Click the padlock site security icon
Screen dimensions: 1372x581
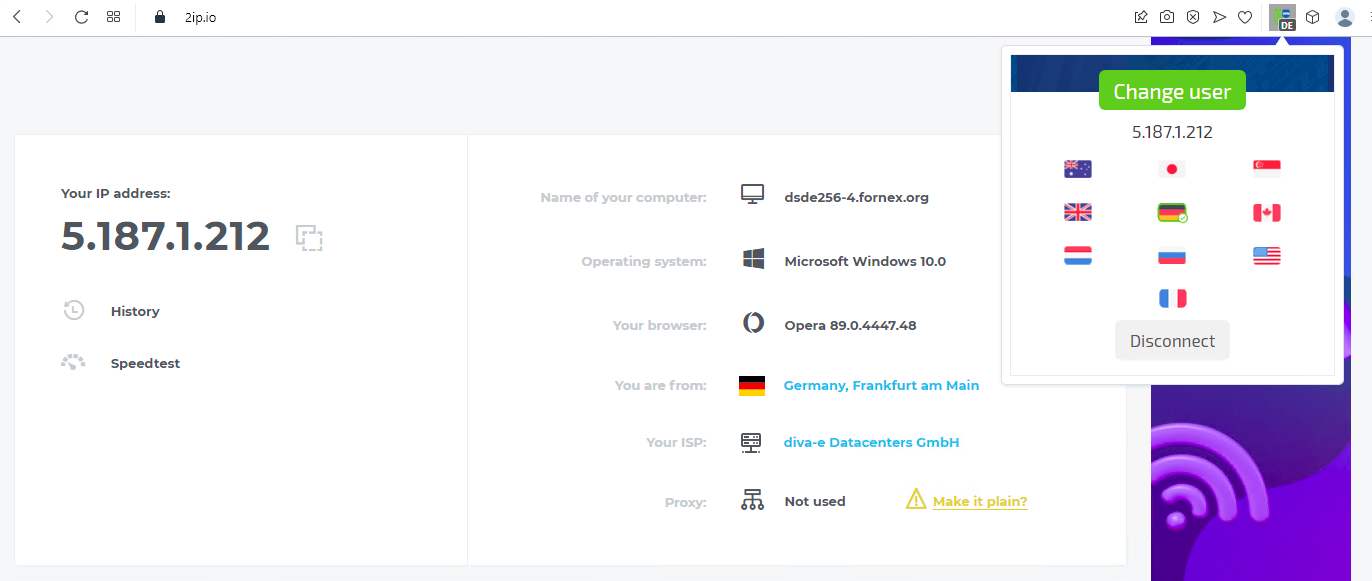[159, 17]
